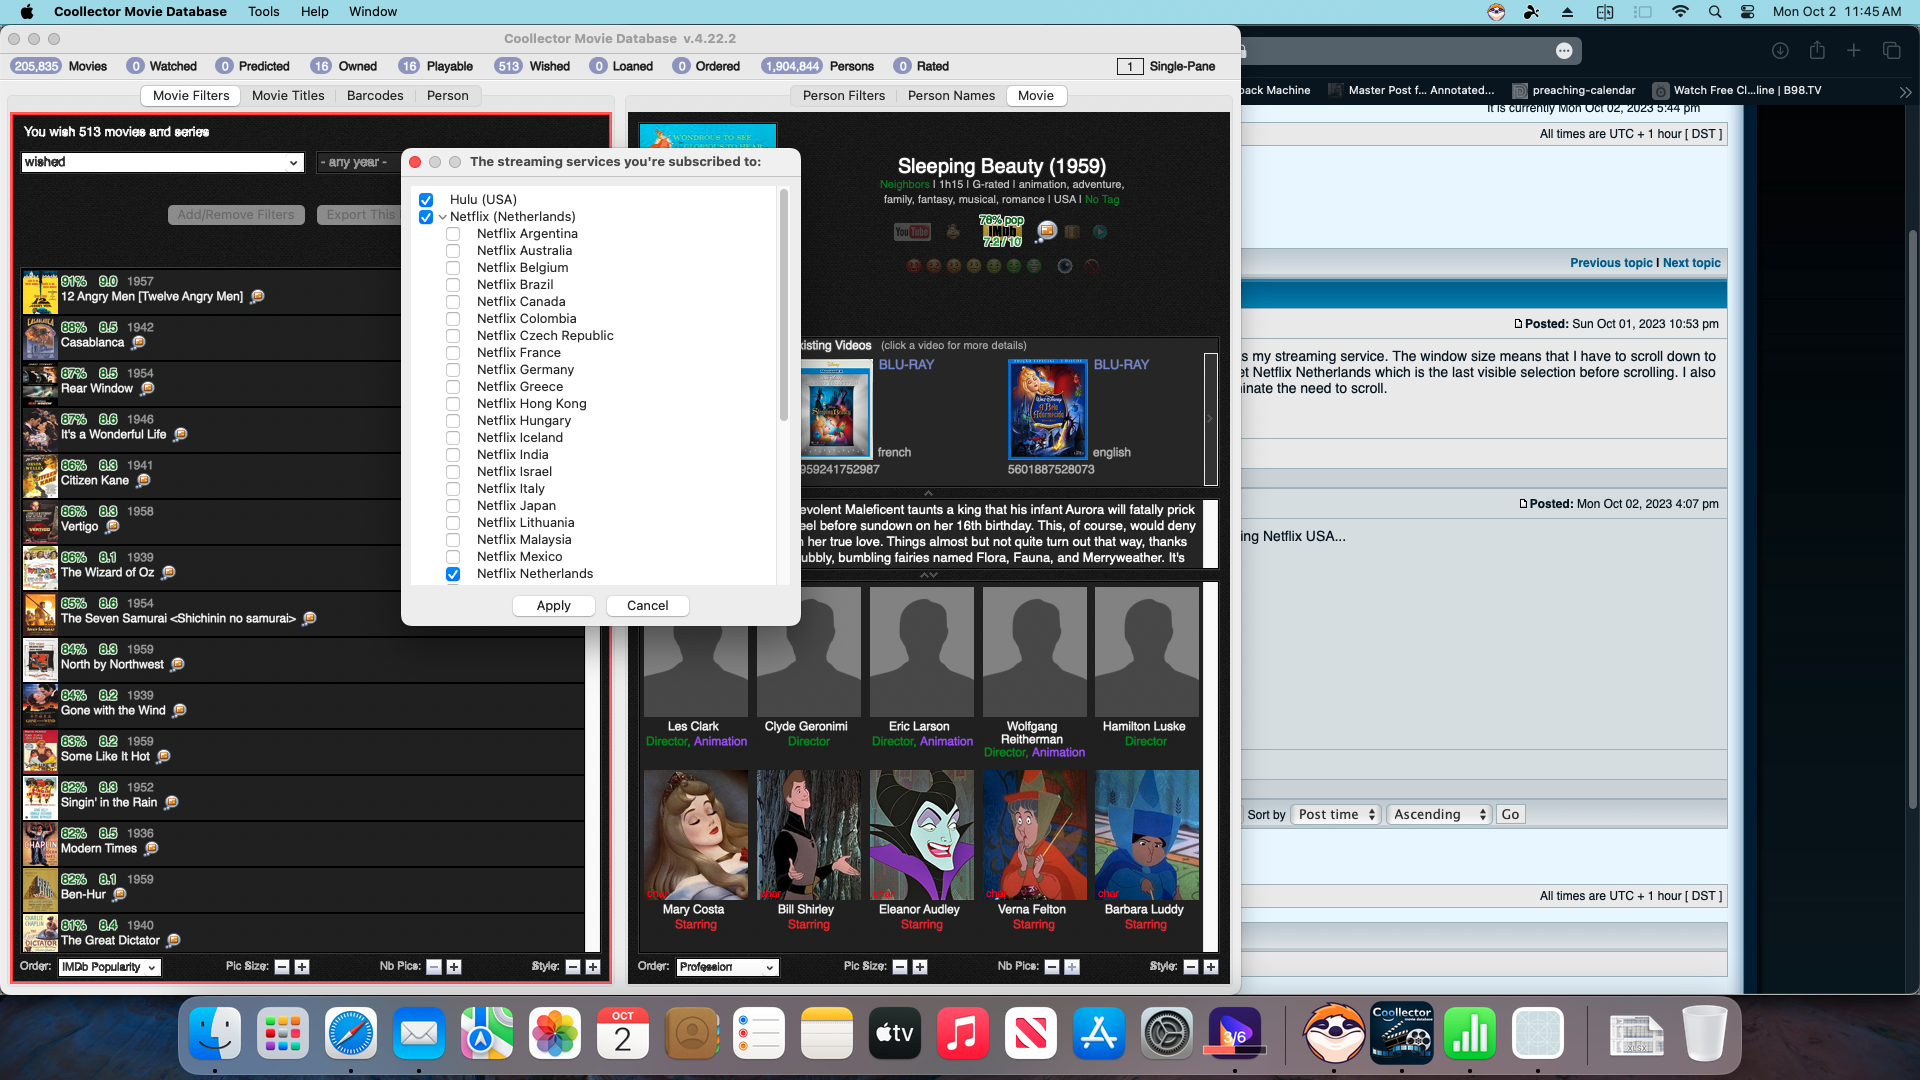Click the wooden crate owned icon
This screenshot has width=1920, height=1080.
pyautogui.click(x=1072, y=232)
